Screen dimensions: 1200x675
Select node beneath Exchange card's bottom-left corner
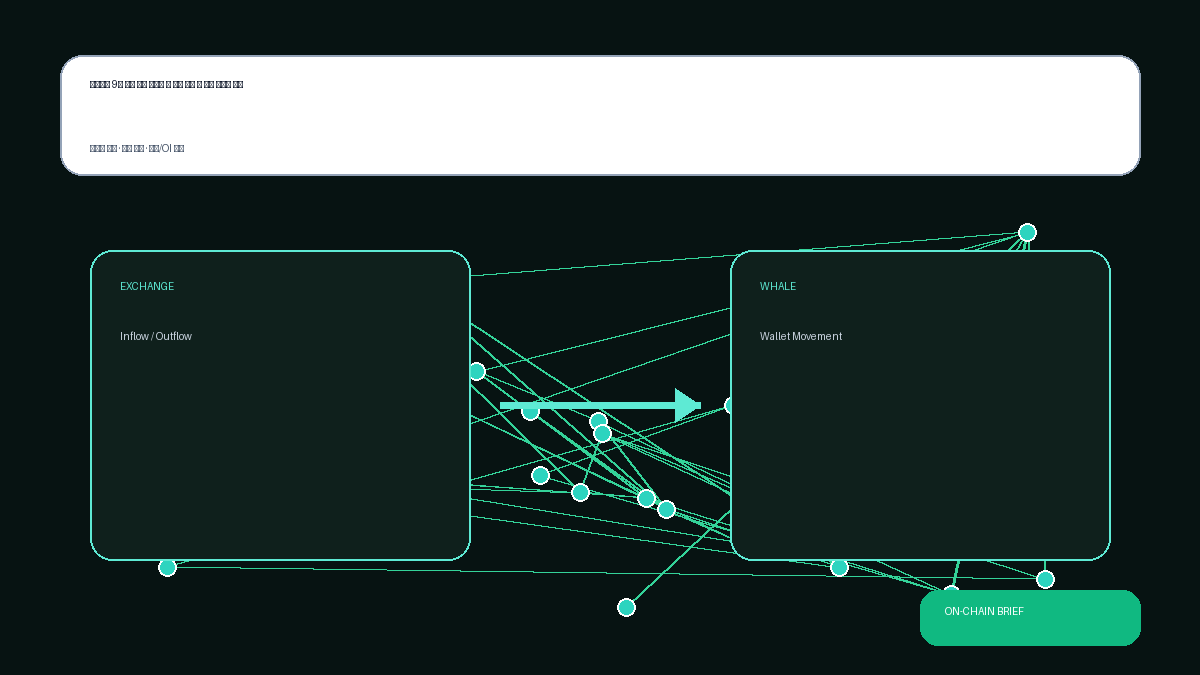coord(167,567)
